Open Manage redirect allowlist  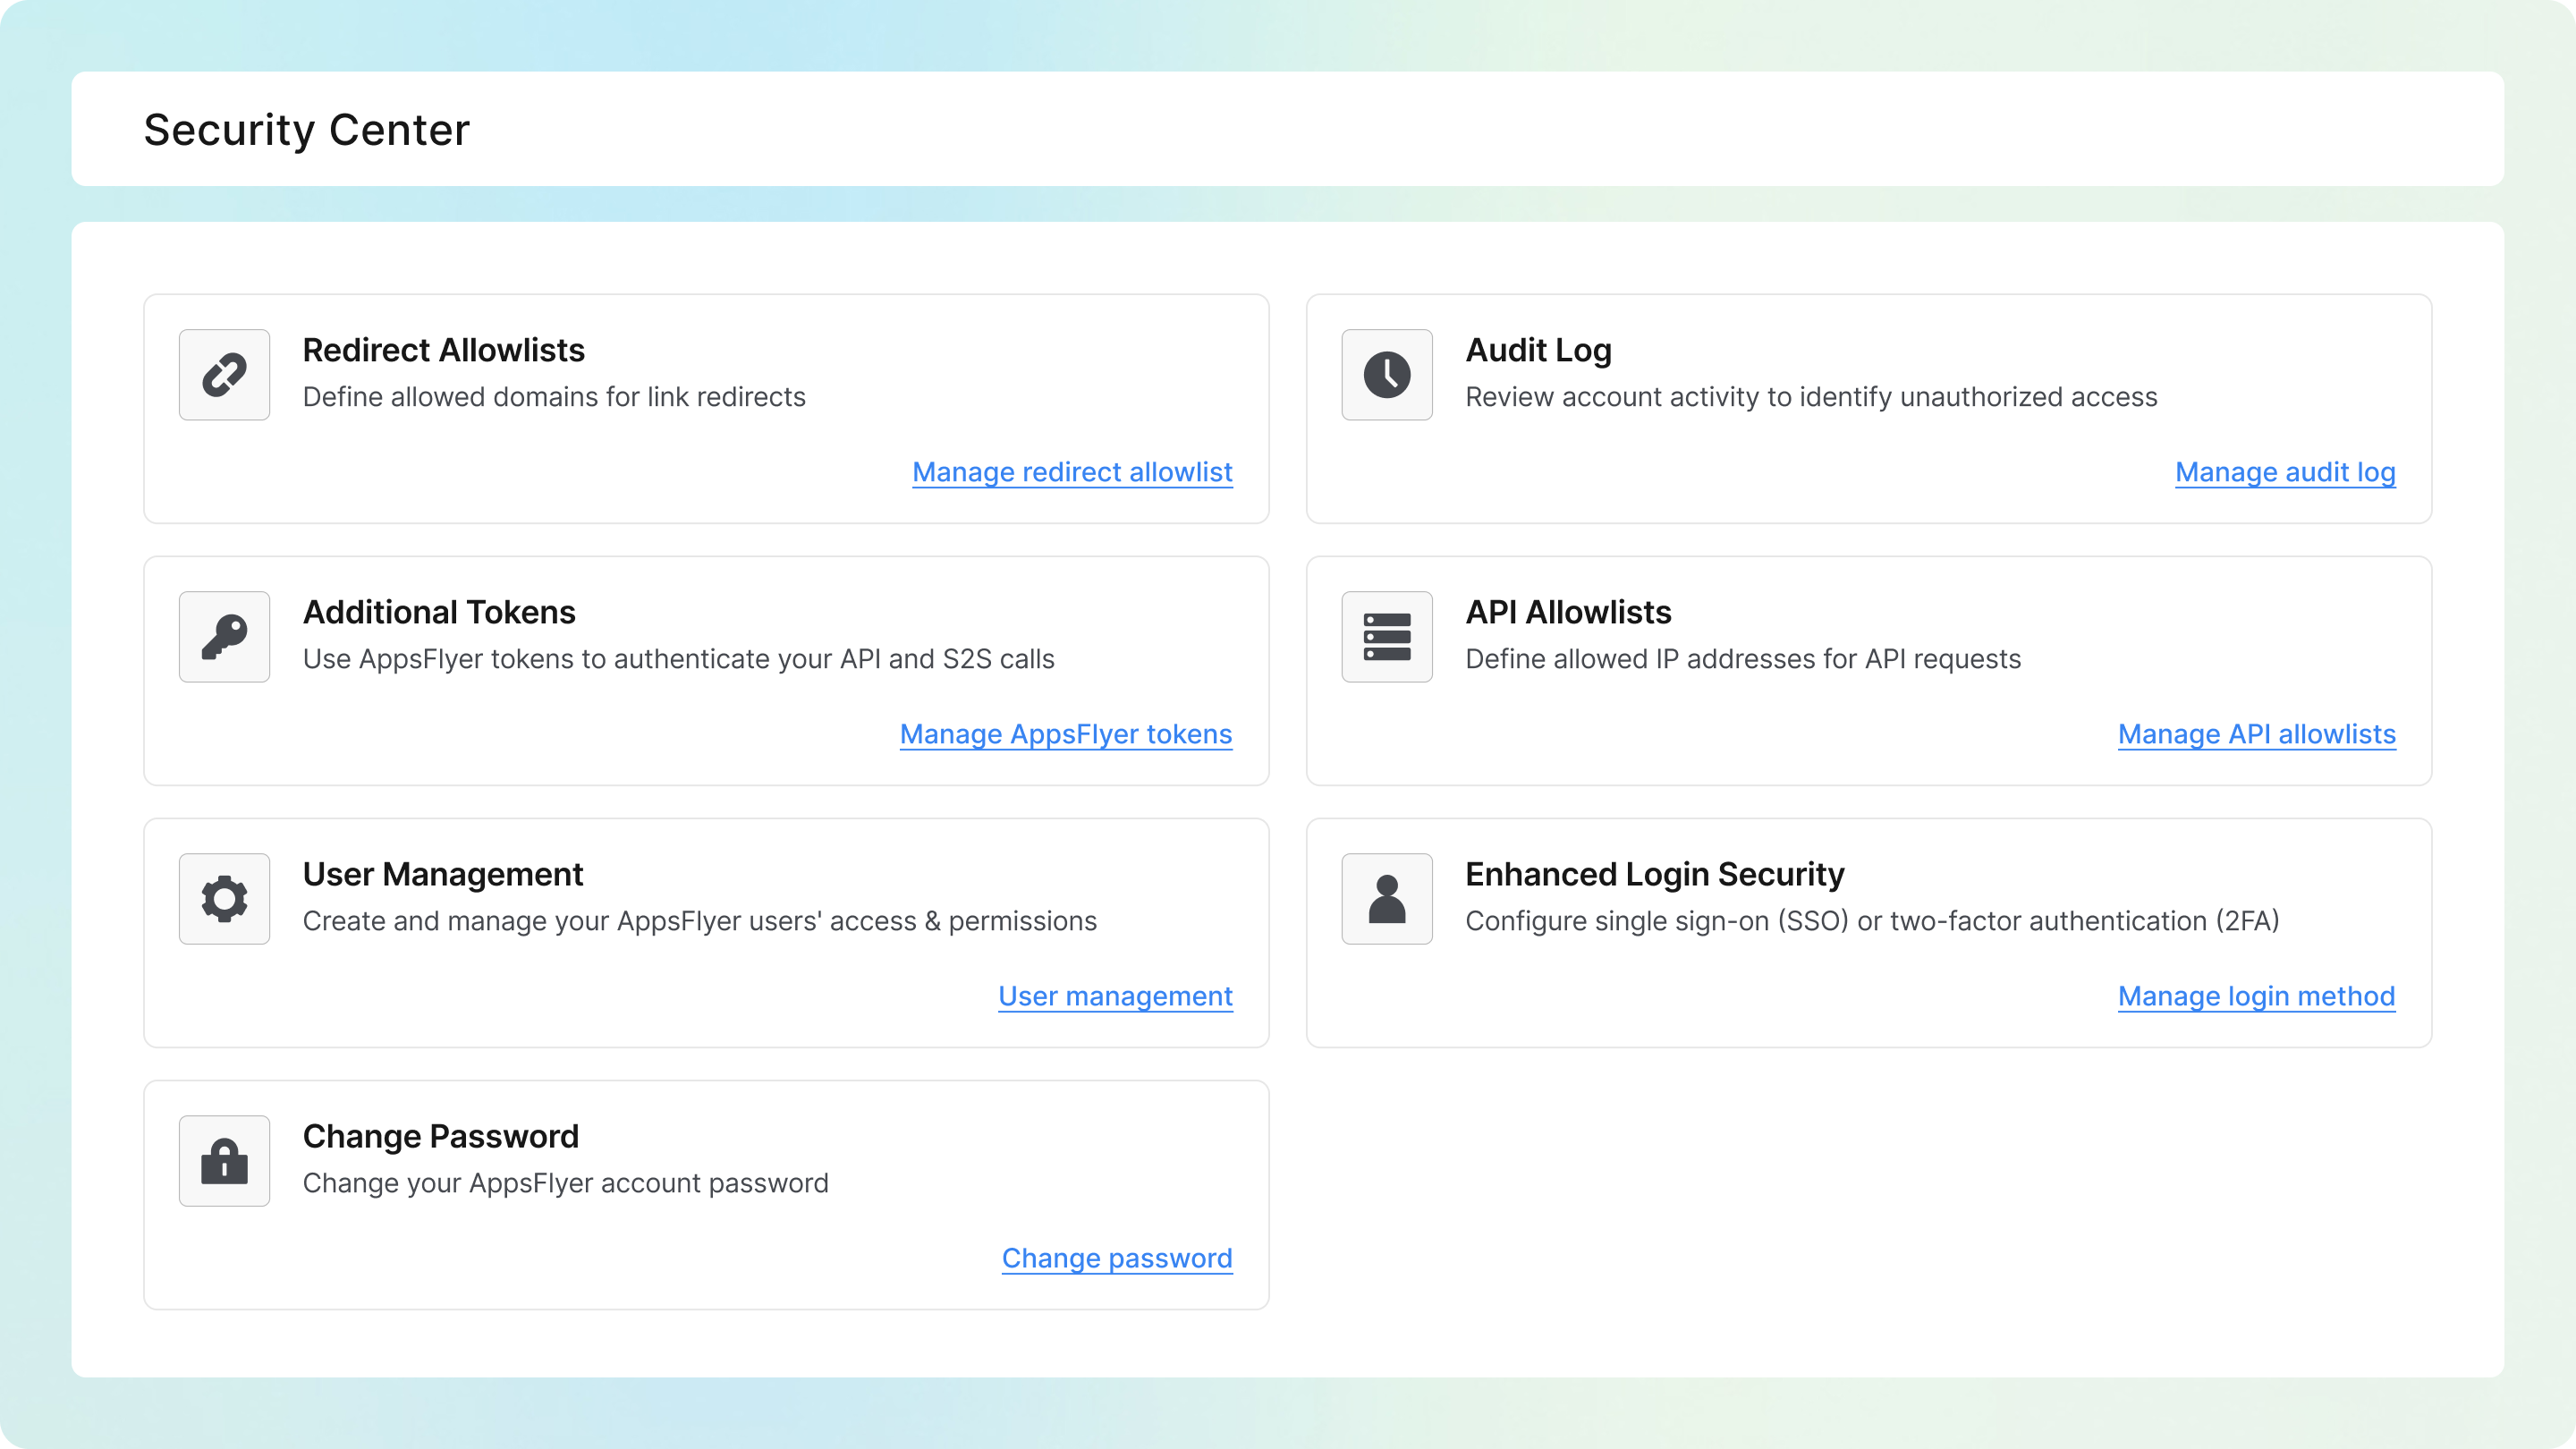click(1072, 472)
